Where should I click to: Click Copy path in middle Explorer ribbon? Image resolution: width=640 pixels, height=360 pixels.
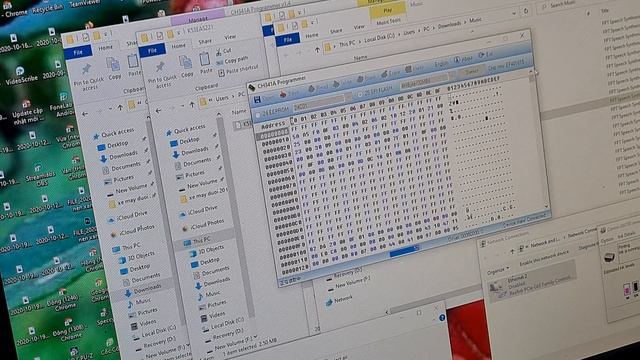[231, 60]
